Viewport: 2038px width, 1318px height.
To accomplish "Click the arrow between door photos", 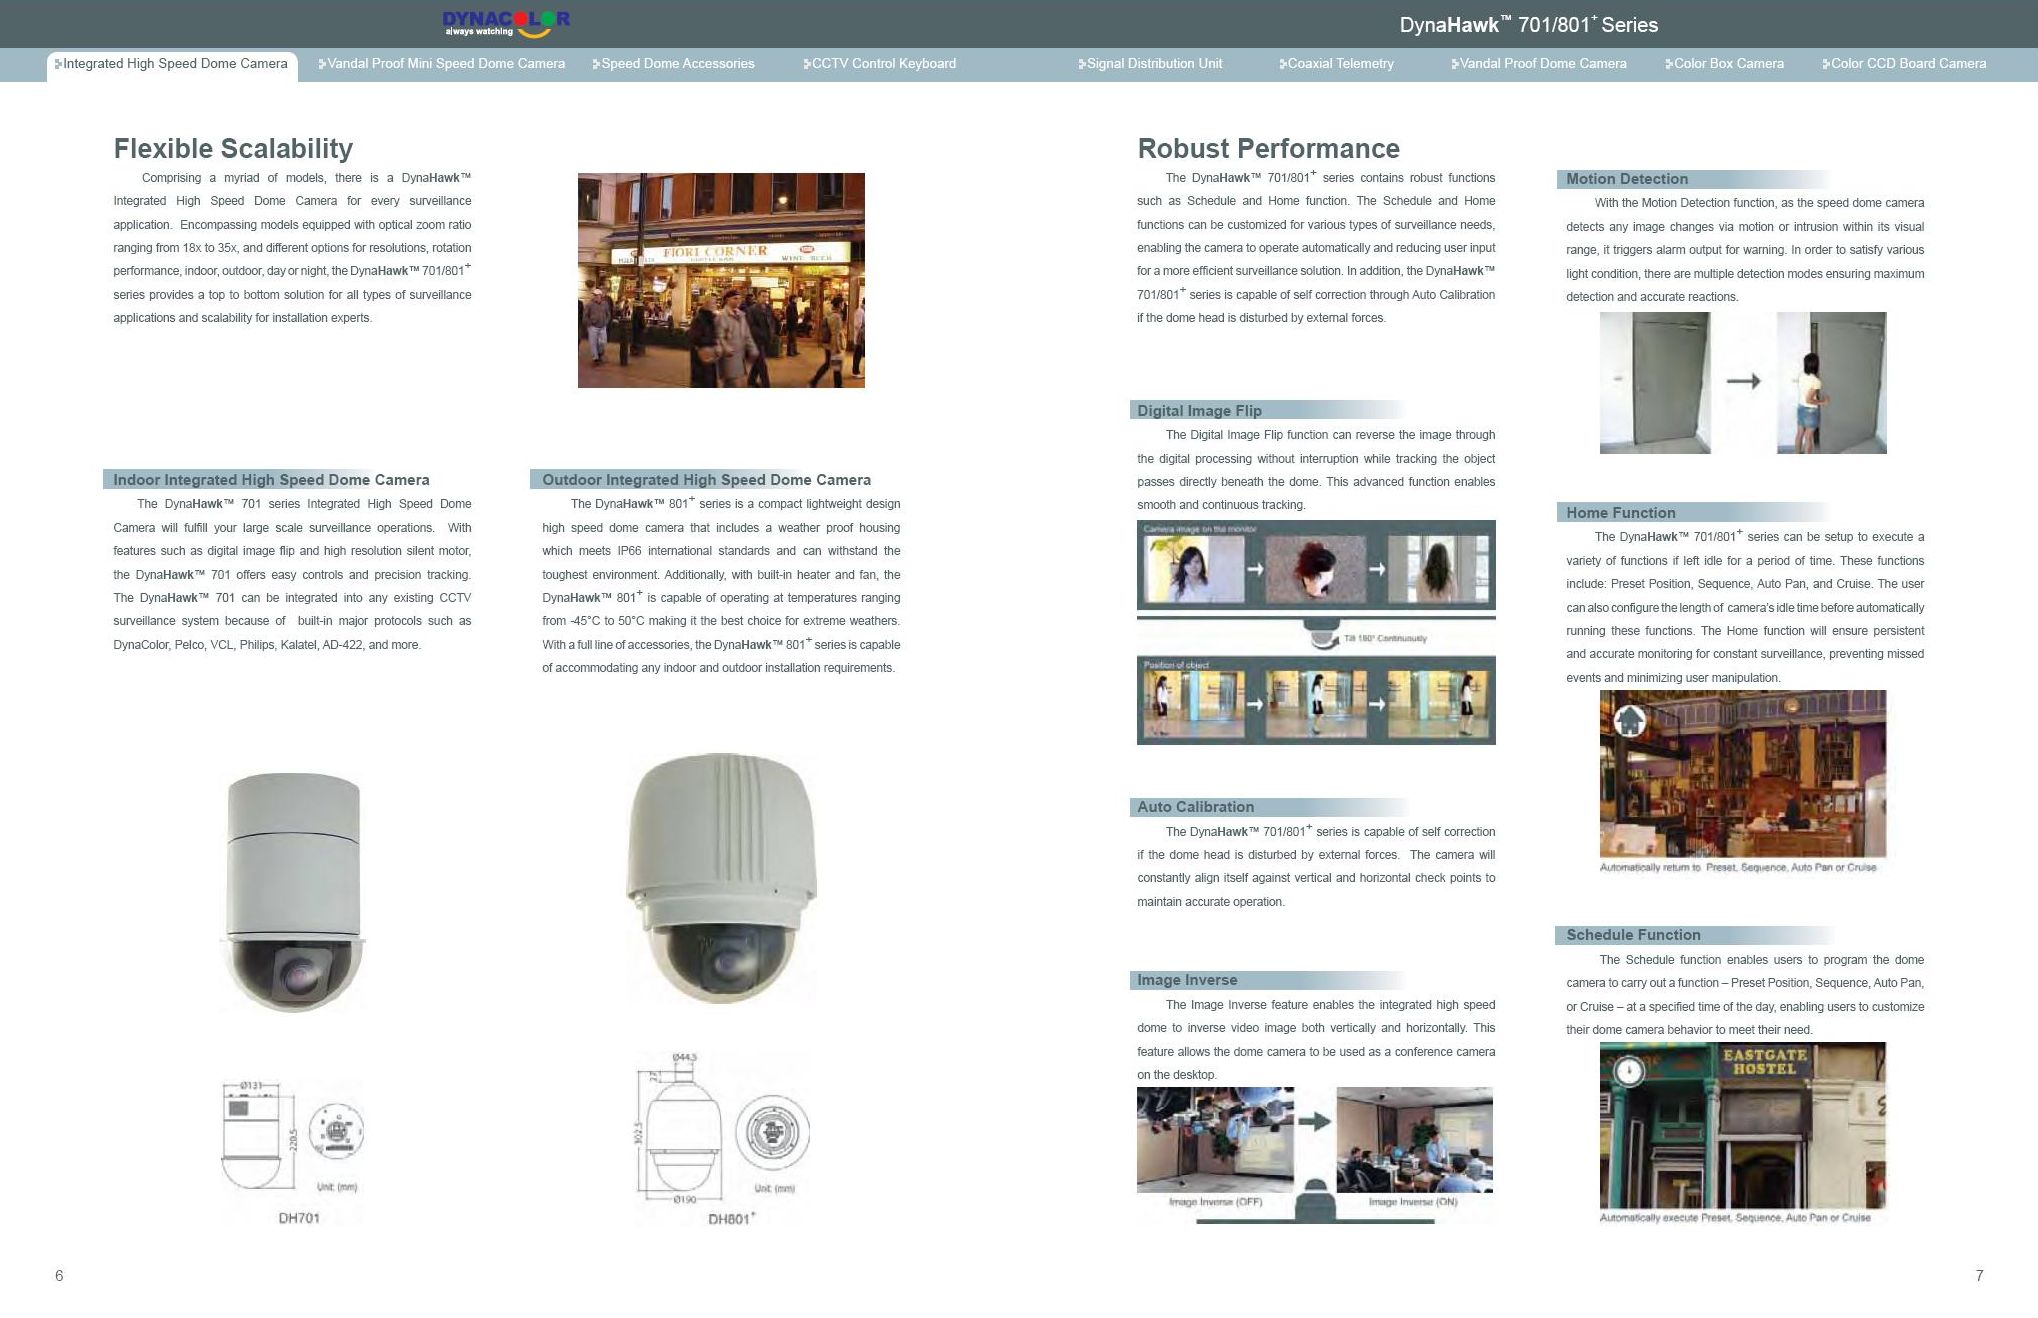I will click(x=1743, y=381).
